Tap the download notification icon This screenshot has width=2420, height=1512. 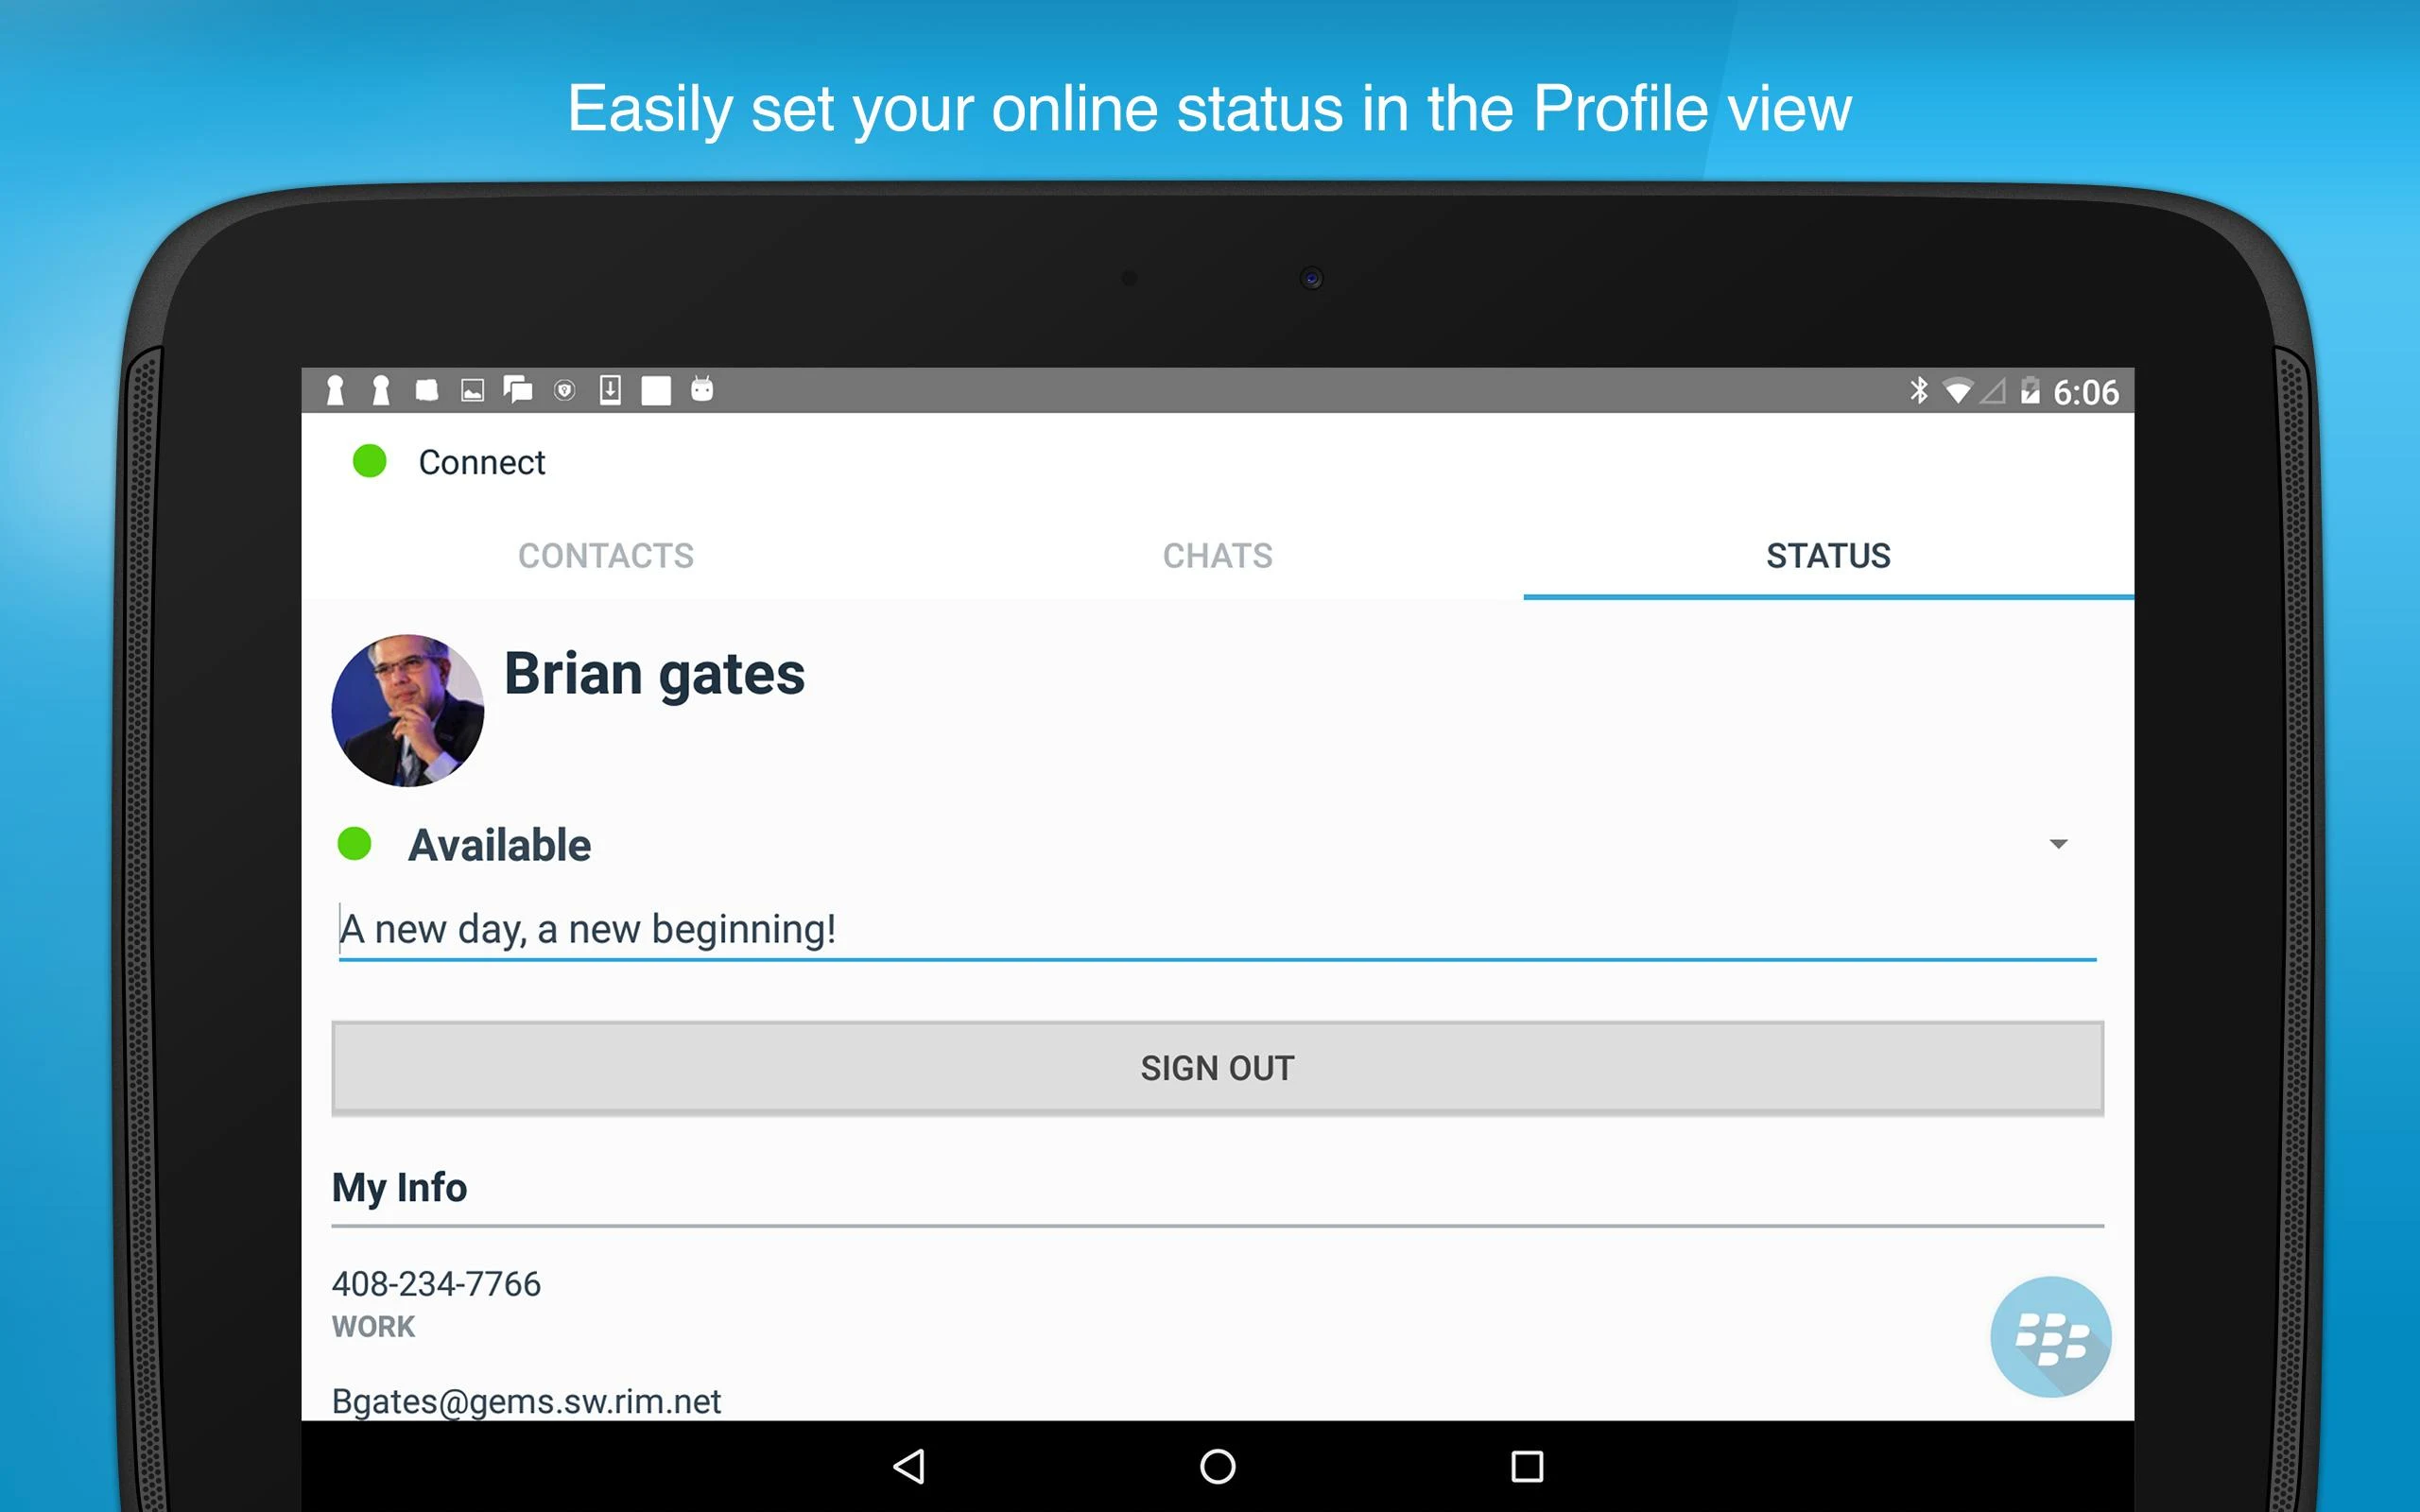coord(610,390)
